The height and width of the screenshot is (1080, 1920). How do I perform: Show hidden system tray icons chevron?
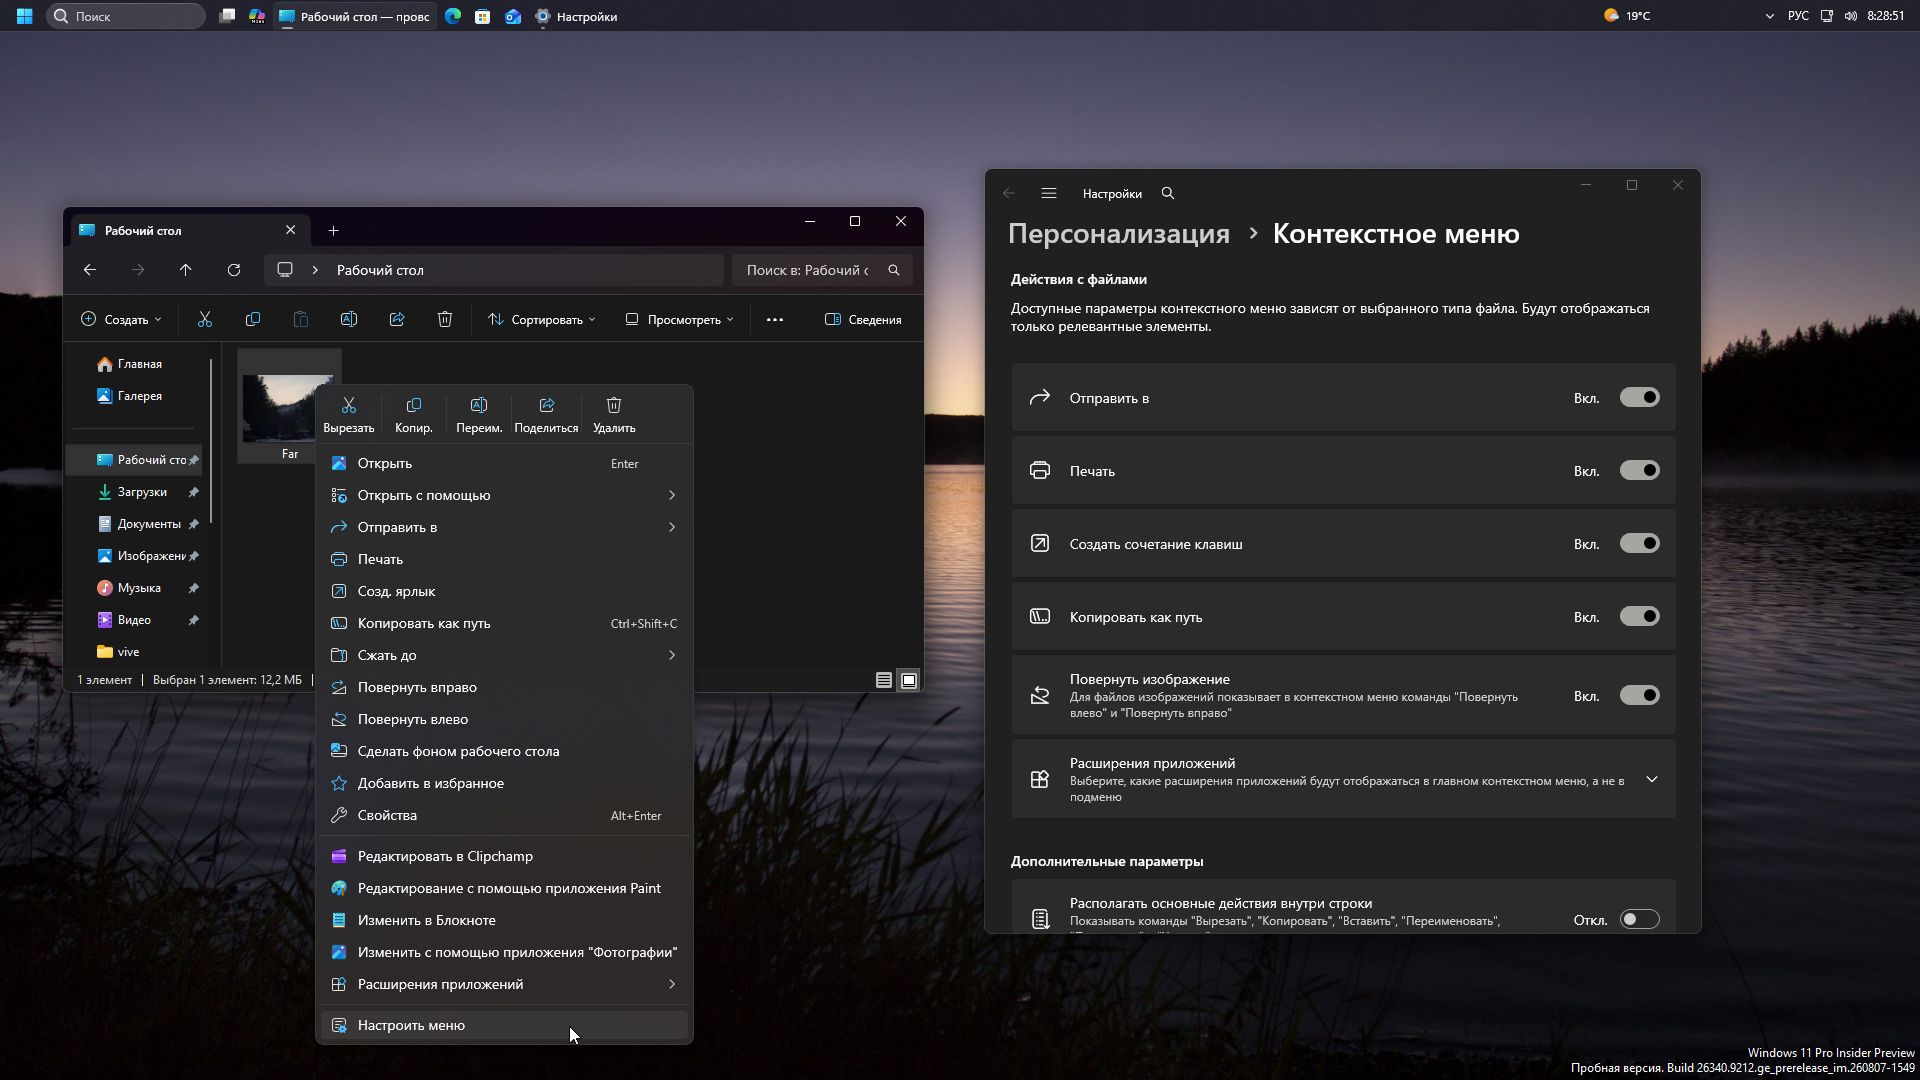tap(1770, 16)
